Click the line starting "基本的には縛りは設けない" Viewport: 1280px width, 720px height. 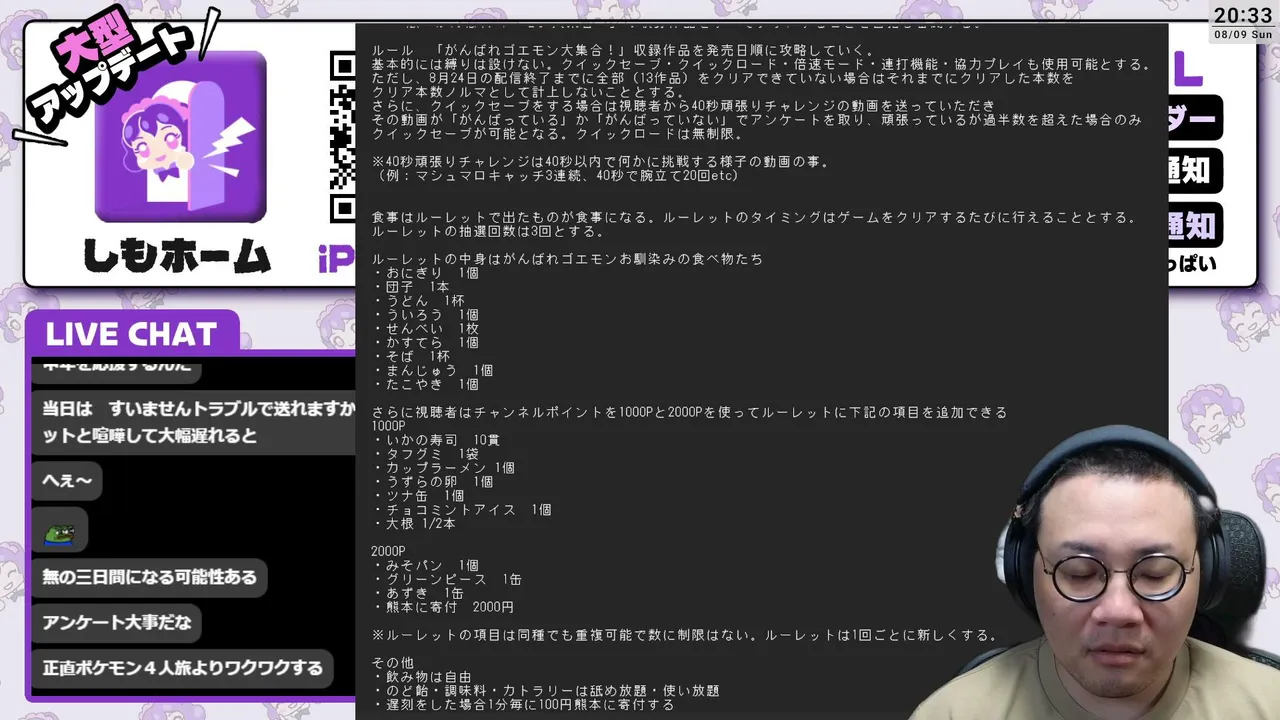762,65
